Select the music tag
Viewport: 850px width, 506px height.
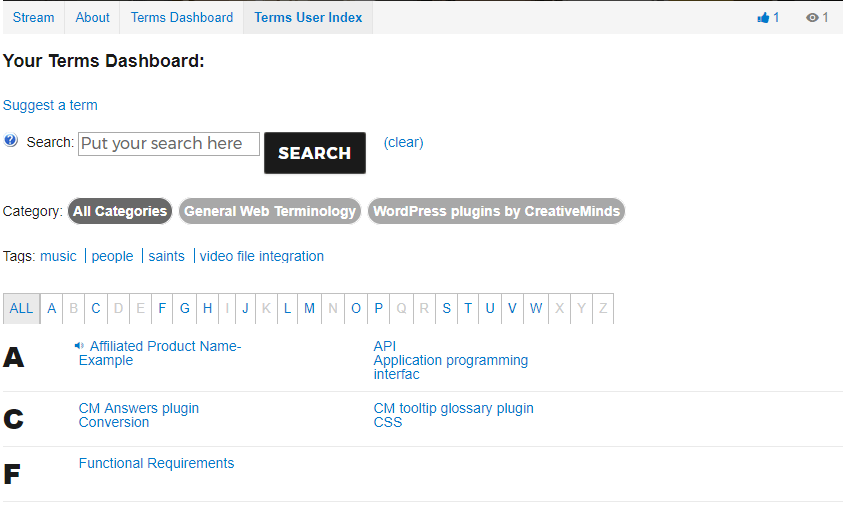pos(58,256)
